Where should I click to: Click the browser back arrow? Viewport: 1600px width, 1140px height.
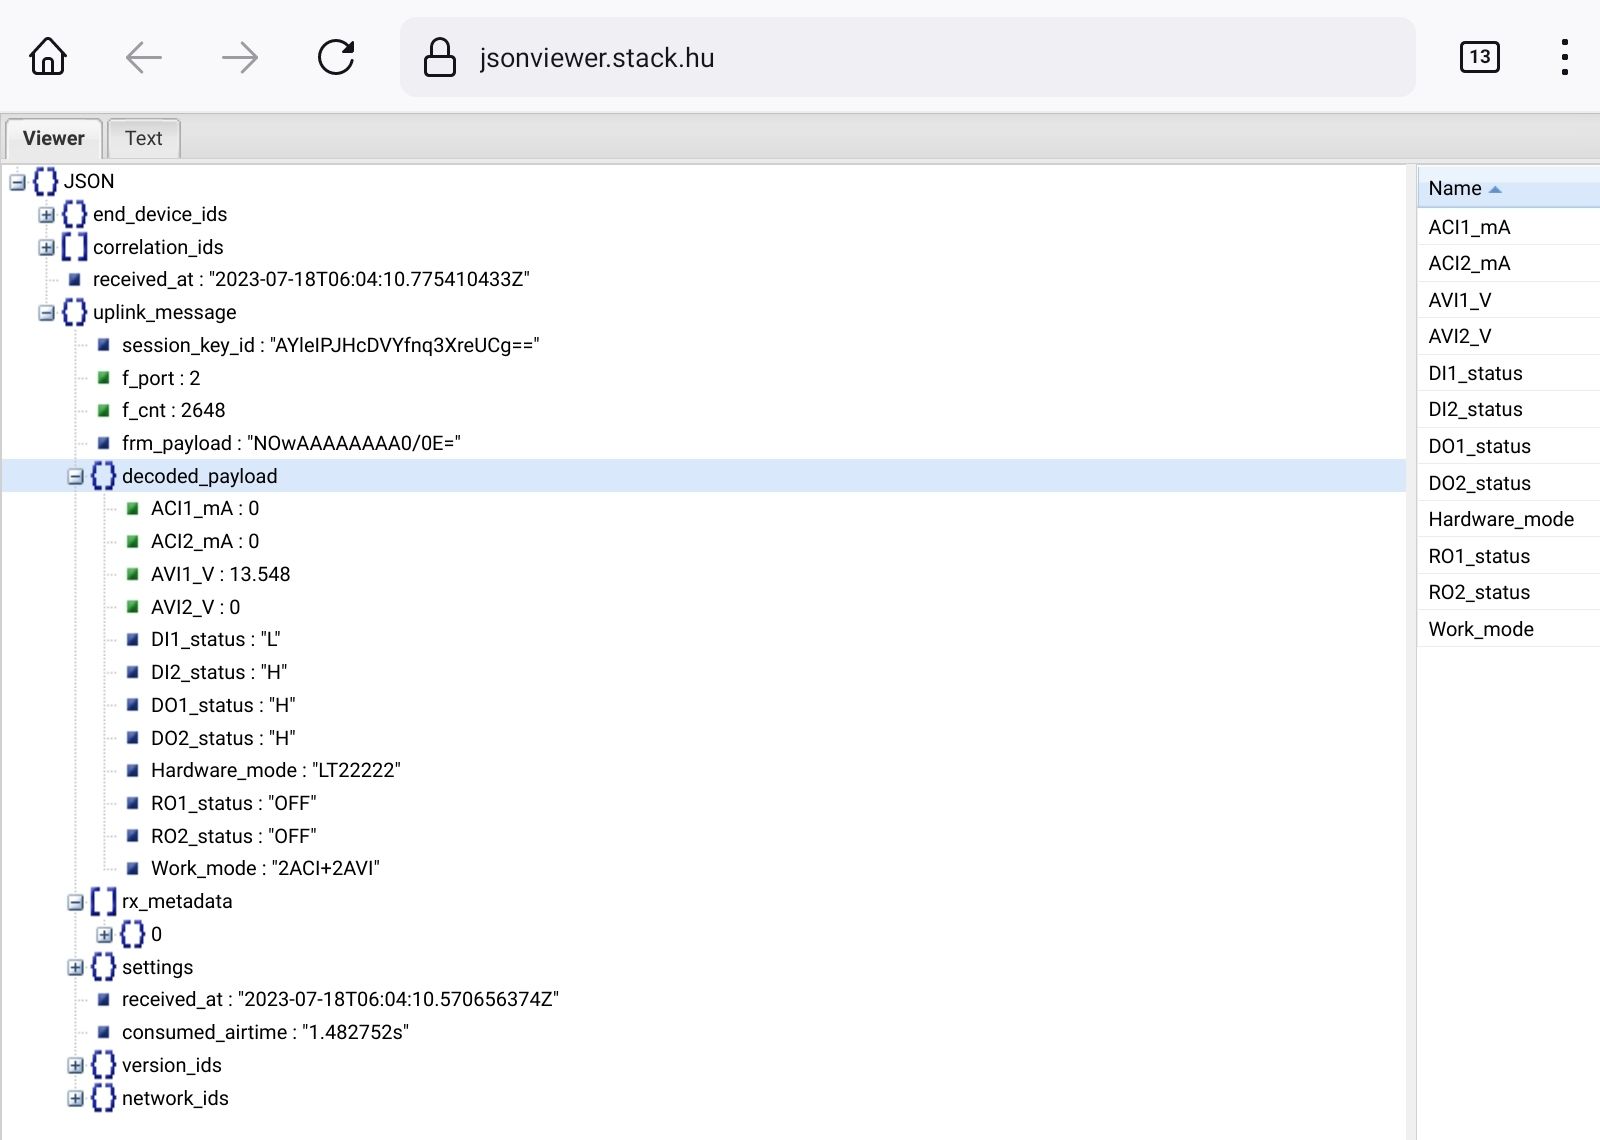pos(144,57)
